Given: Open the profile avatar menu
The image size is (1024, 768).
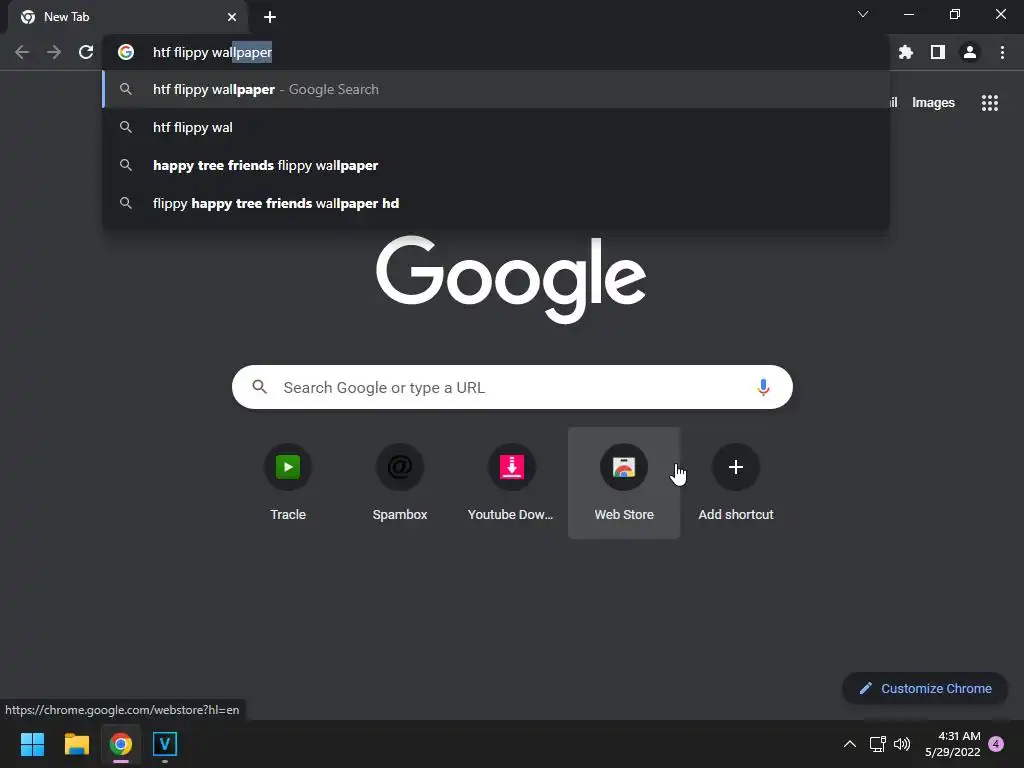Looking at the screenshot, I should pyautogui.click(x=970, y=52).
